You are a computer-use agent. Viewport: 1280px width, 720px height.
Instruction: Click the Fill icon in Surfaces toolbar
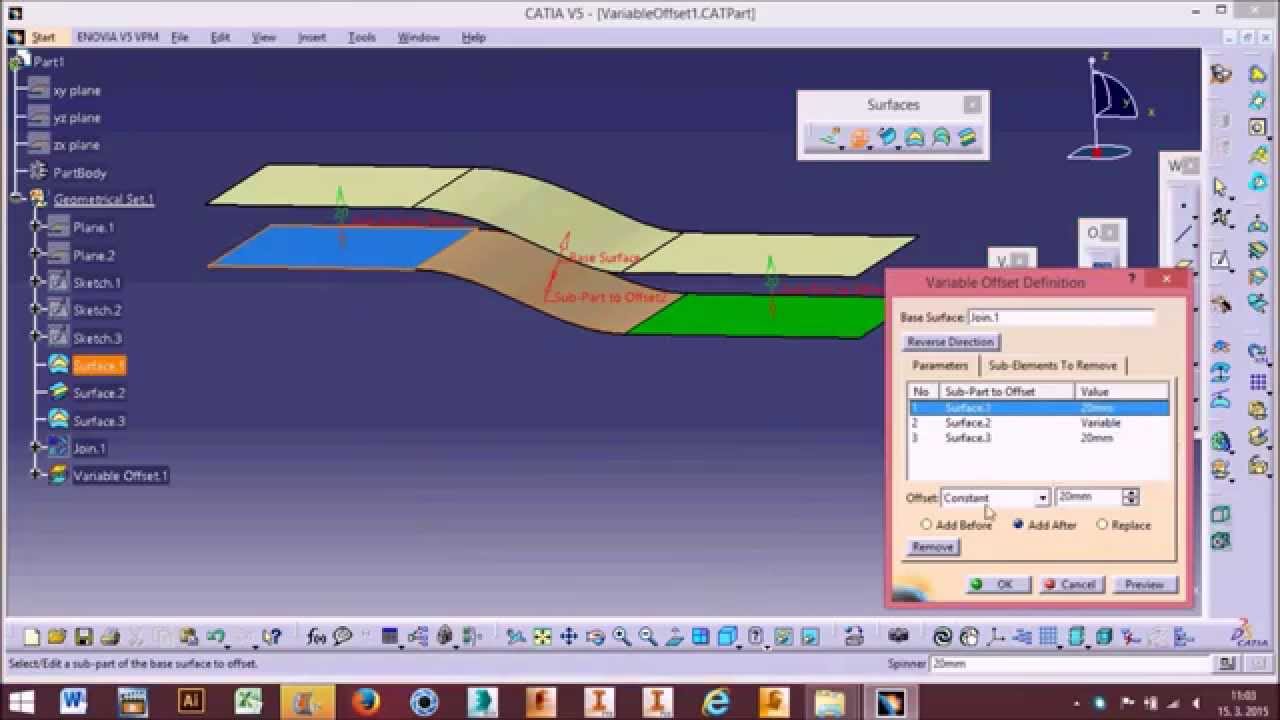(x=914, y=137)
